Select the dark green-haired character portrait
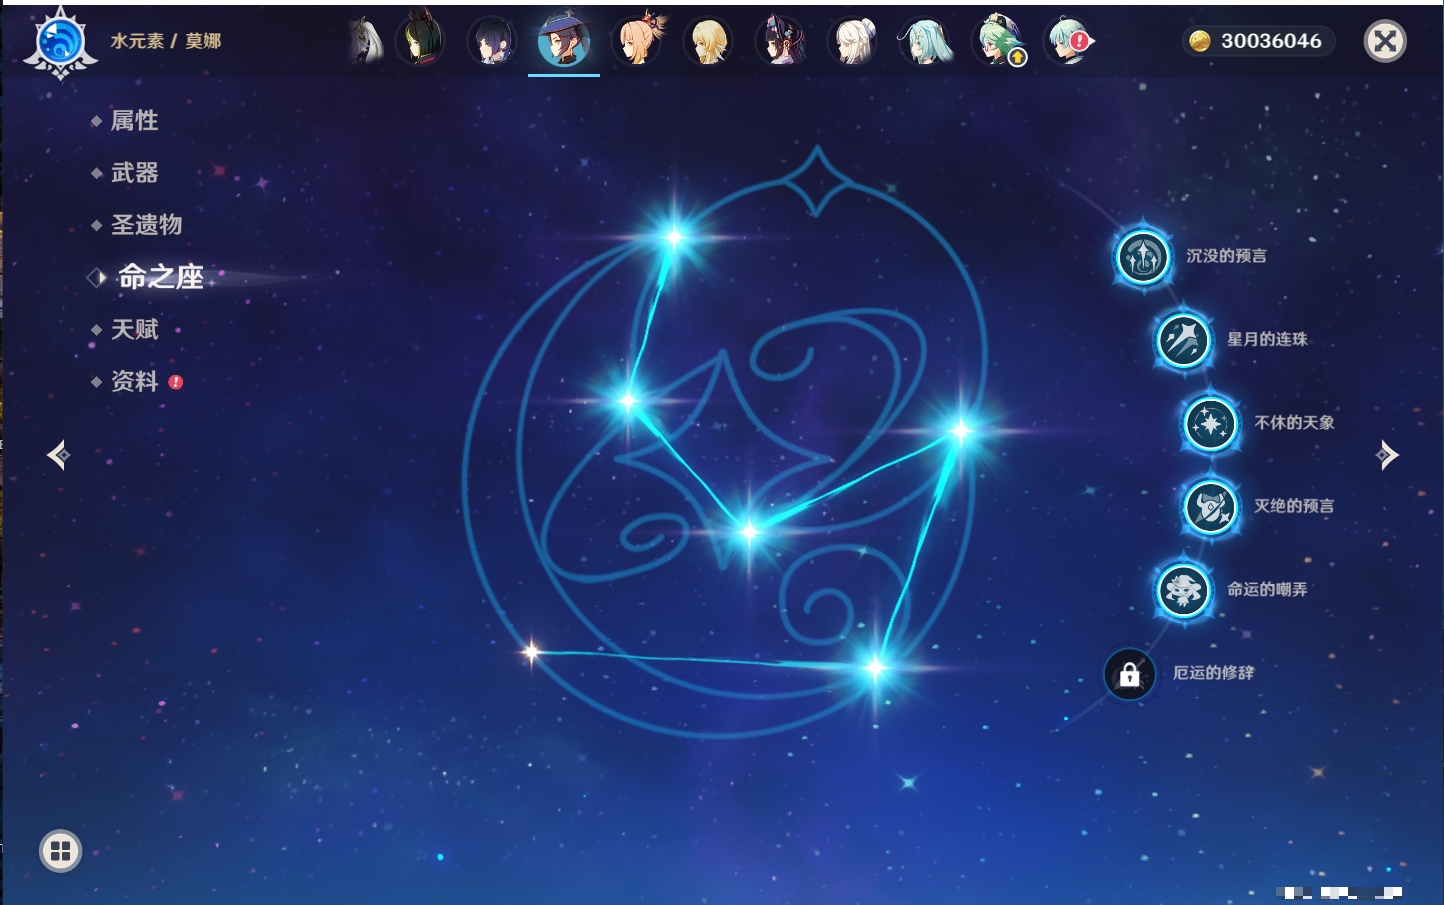Screen dimensions: 1444x905 421,41
